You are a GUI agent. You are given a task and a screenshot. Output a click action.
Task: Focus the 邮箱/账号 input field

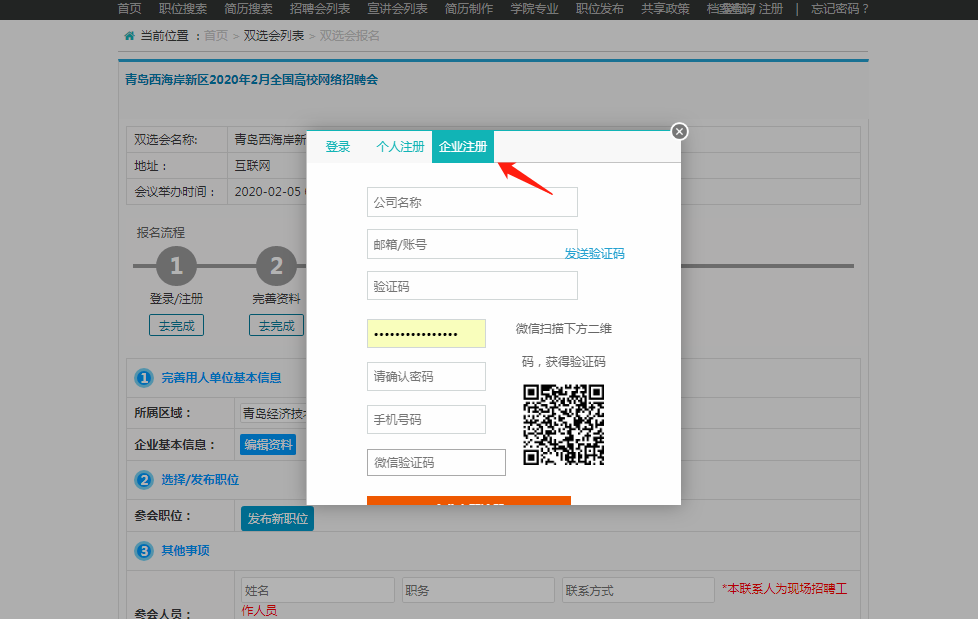coord(472,244)
